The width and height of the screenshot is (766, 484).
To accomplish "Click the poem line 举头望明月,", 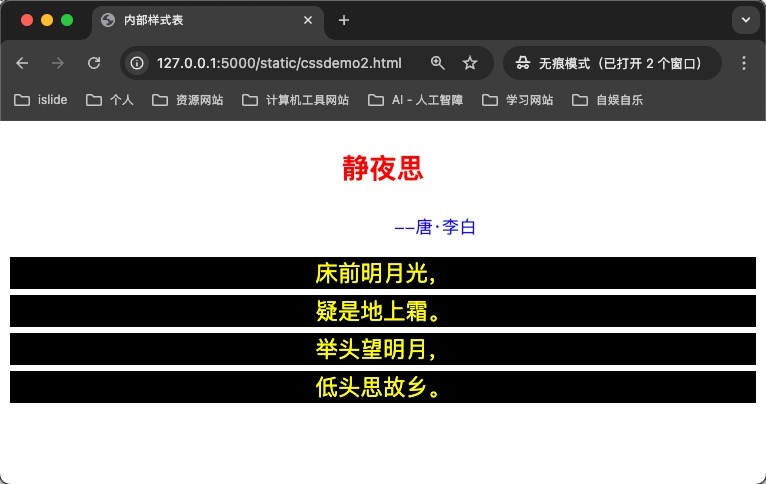I will click(x=383, y=349).
